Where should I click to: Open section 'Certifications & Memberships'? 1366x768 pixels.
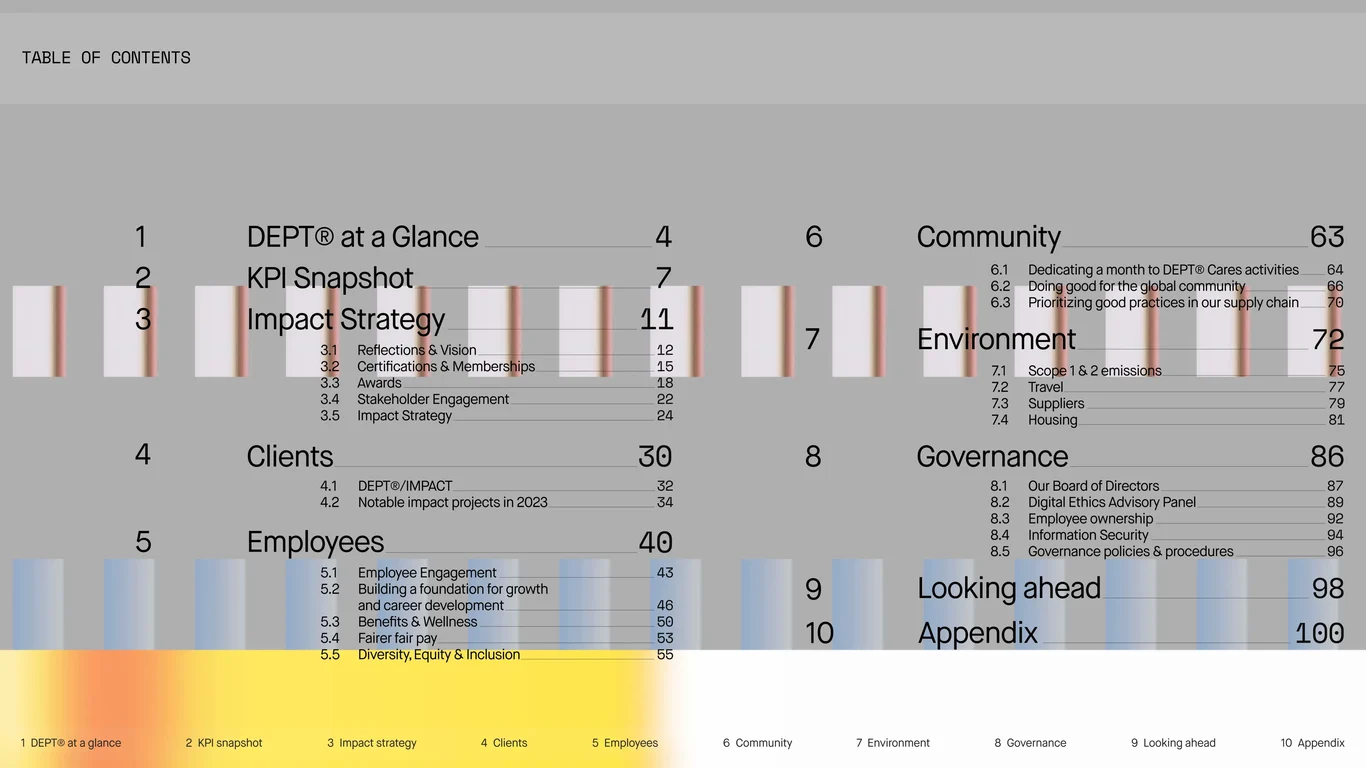(x=446, y=367)
